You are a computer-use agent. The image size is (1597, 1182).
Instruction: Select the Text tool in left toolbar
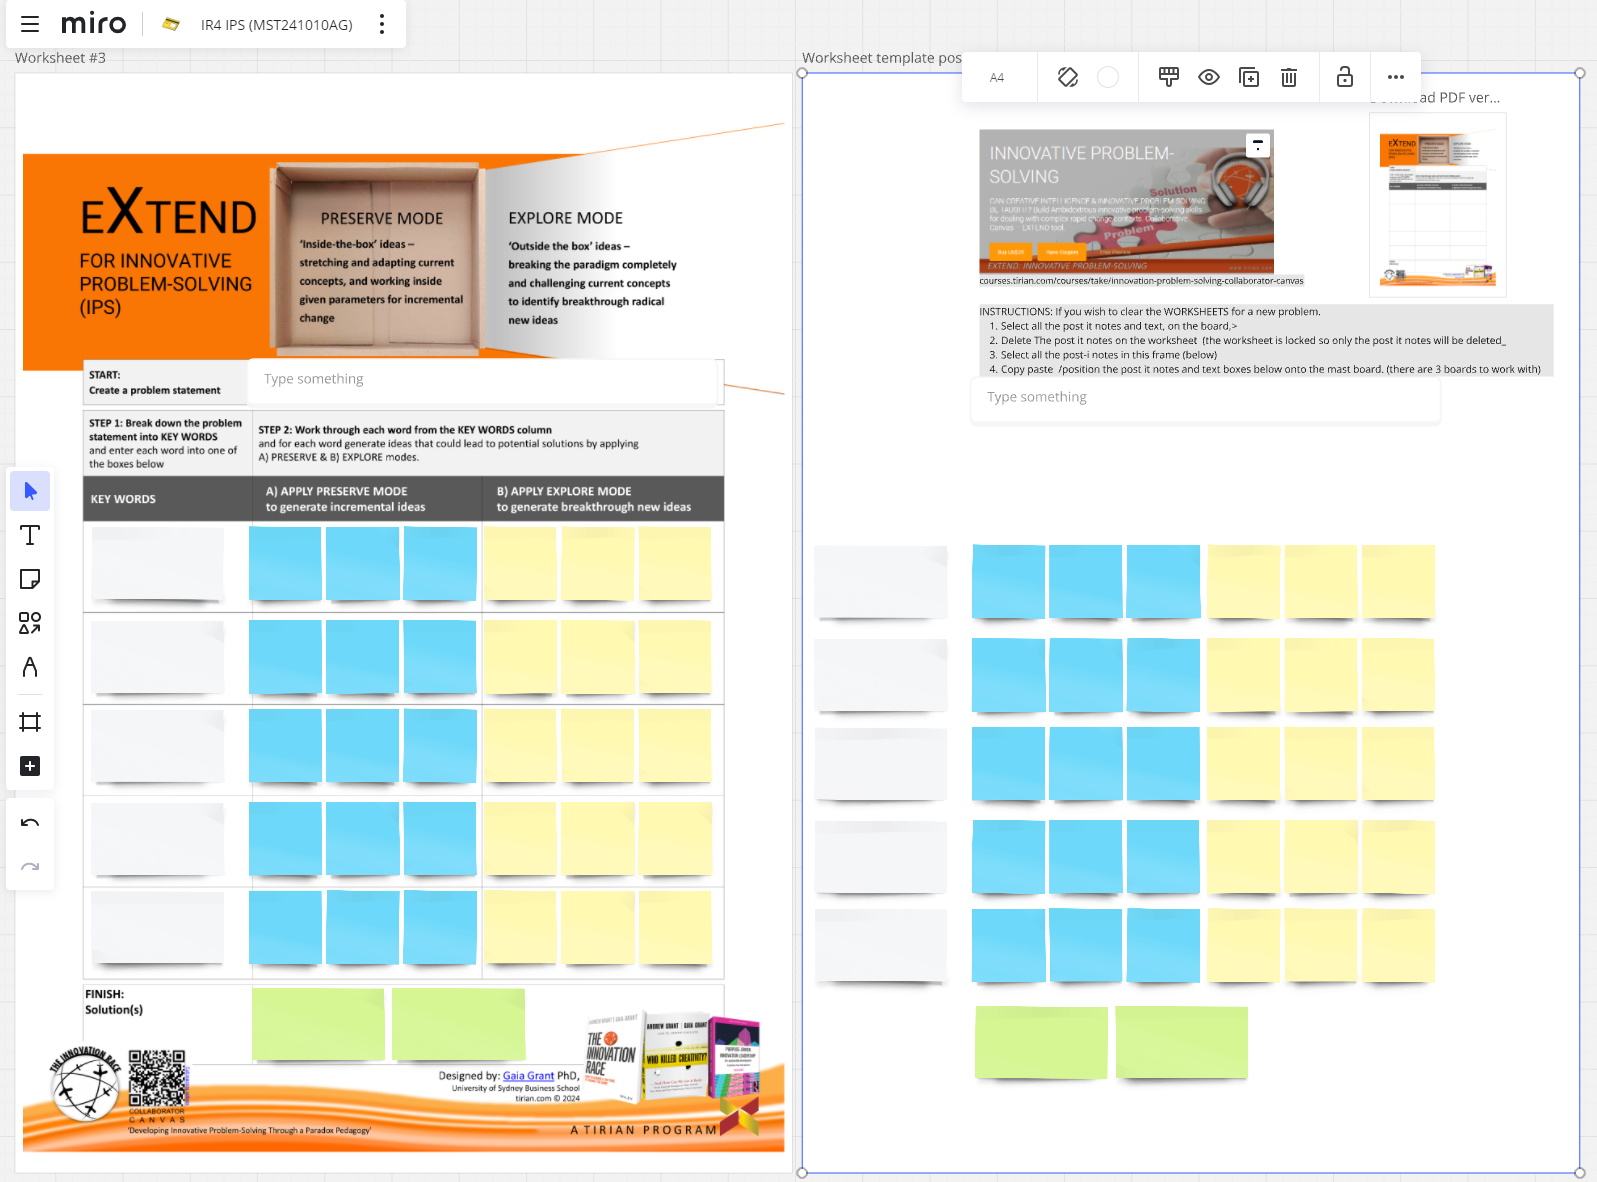point(30,535)
